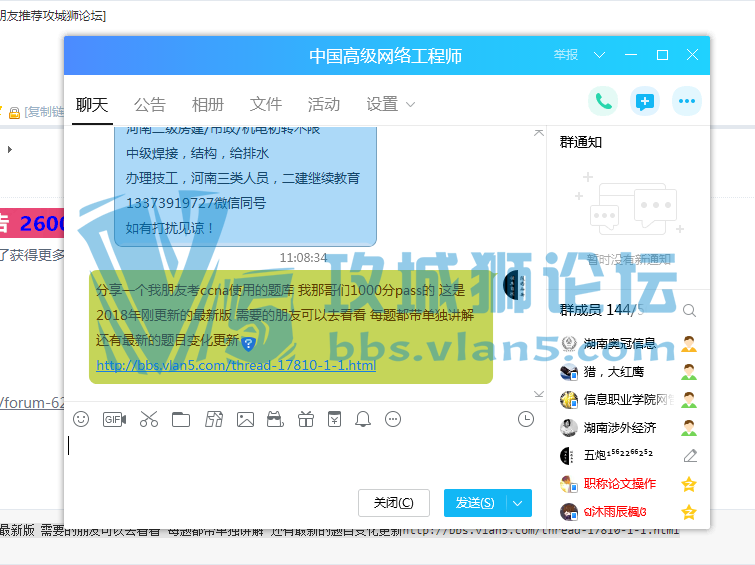Click the blue new-message plus icon
This screenshot has width=755, height=565.
pyautogui.click(x=645, y=101)
